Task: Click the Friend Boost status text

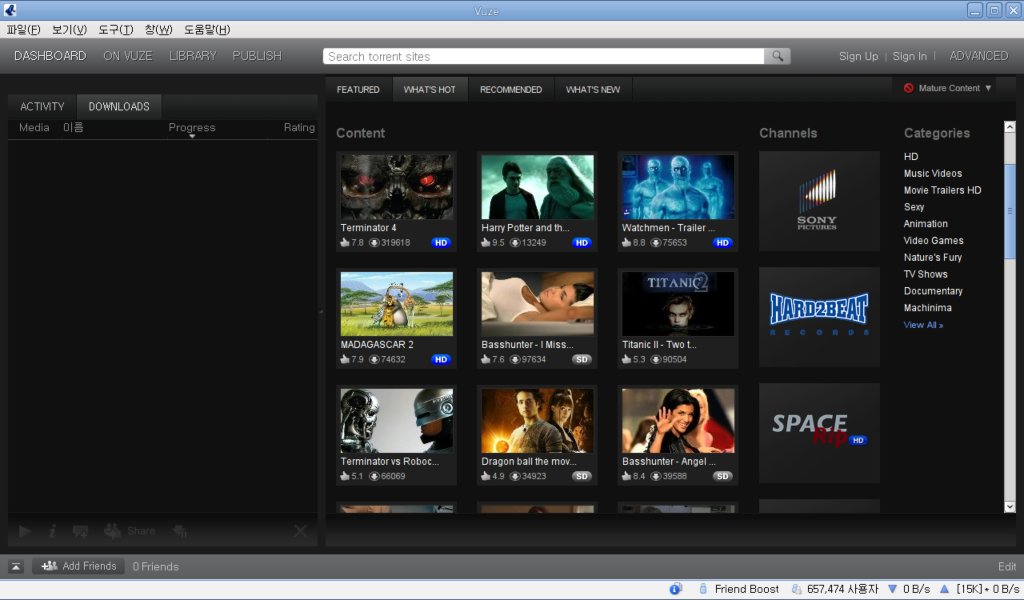Action: (x=746, y=589)
